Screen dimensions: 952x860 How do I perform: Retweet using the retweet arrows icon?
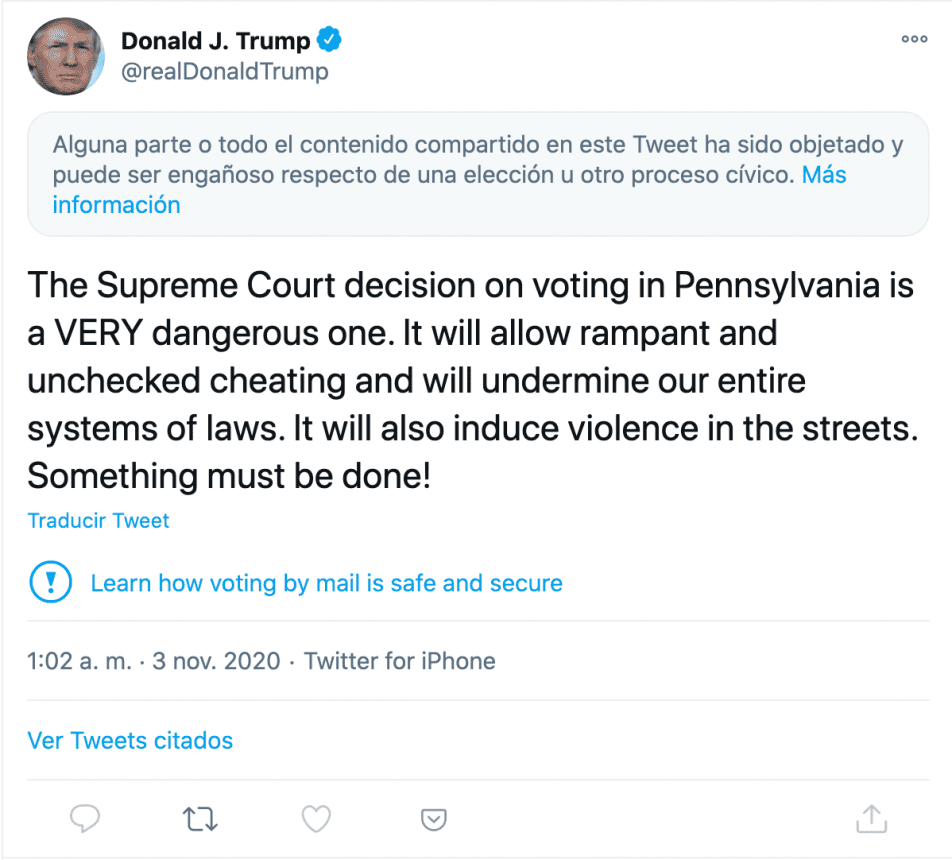click(200, 820)
